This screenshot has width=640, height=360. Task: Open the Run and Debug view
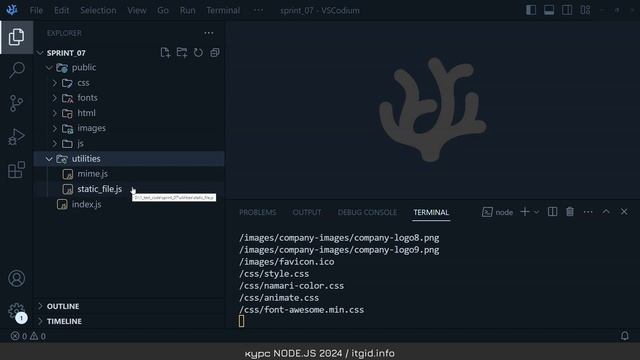[16, 137]
